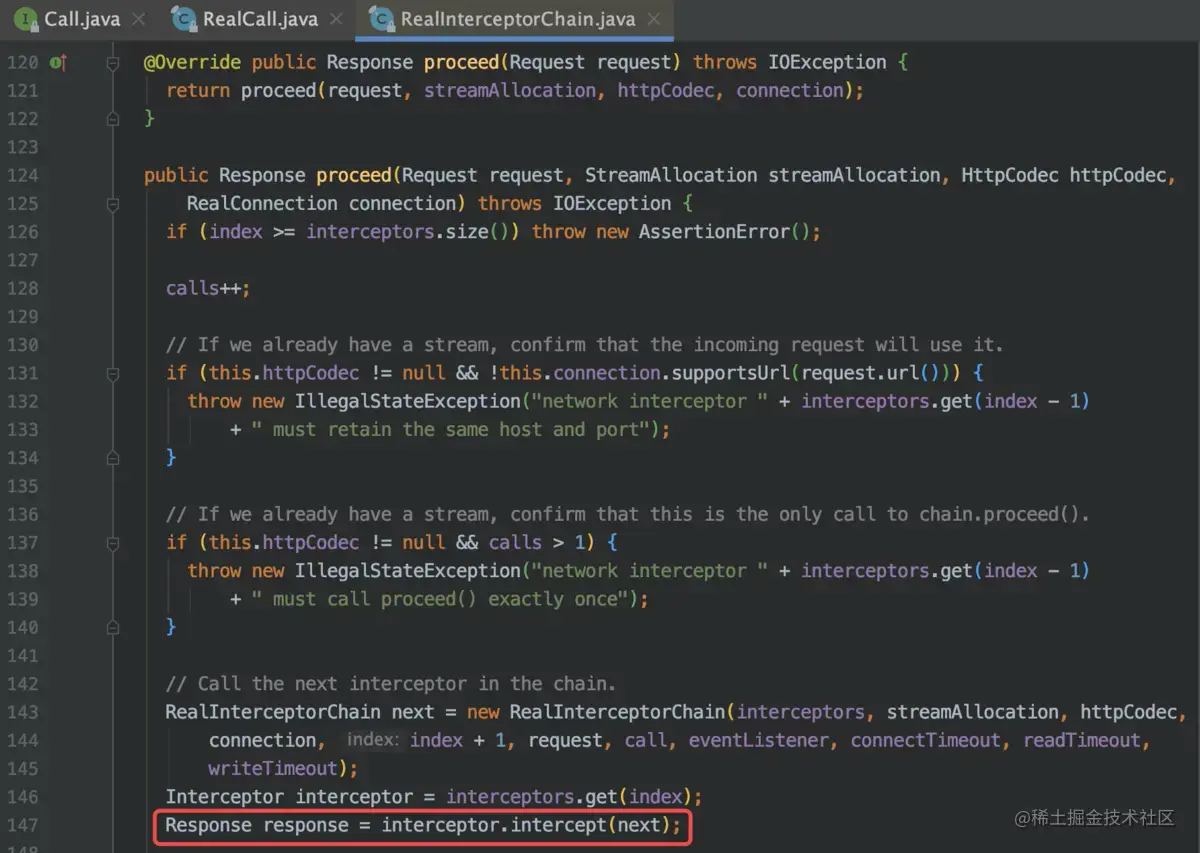This screenshot has height=853, width=1200.
Task: Click 'AssertionError' on line 126
Action: click(714, 232)
